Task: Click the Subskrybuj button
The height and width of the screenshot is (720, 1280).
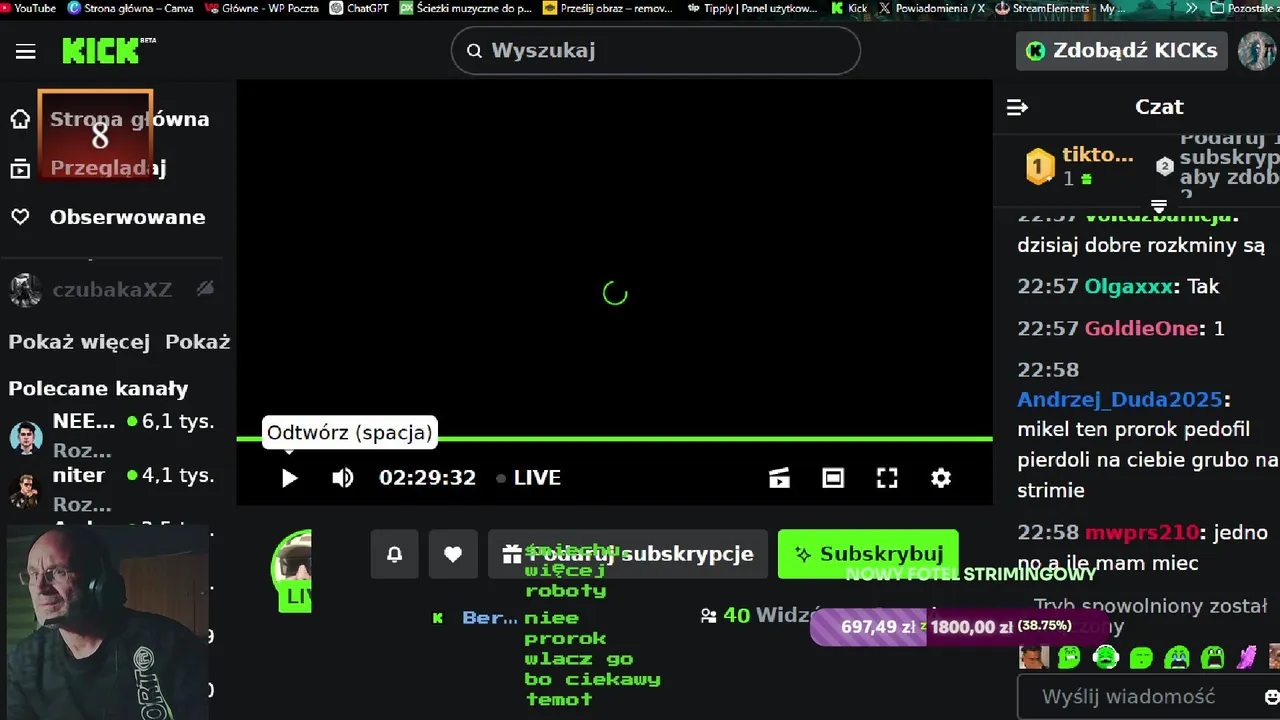Action: tap(868, 554)
